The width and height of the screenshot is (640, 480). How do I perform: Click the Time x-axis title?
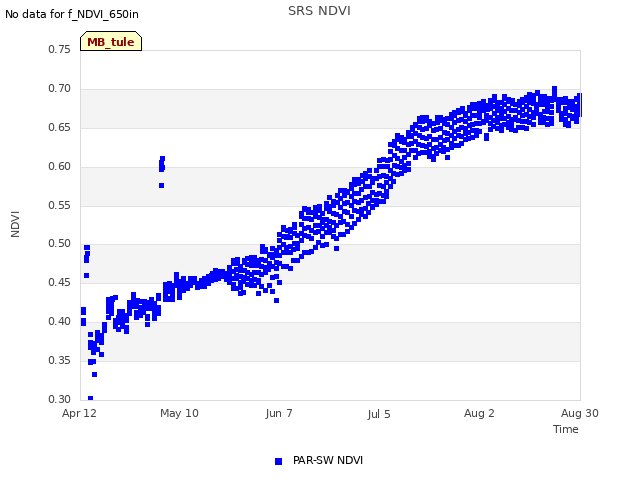point(565,429)
